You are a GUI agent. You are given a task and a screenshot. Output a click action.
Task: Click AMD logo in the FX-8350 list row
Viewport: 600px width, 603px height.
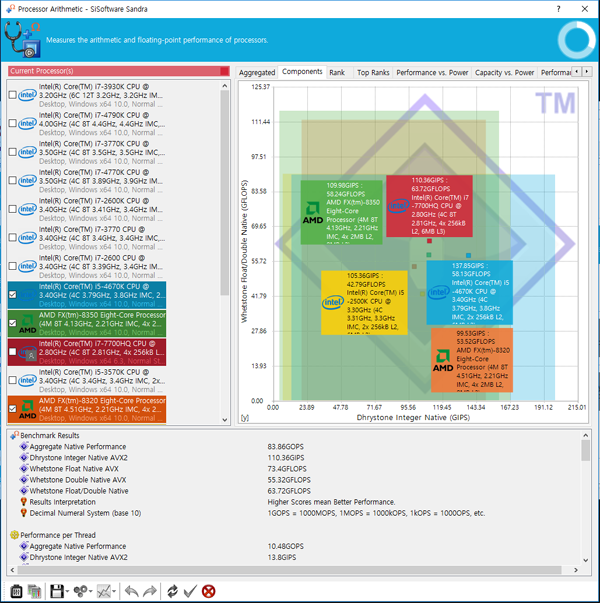tap(28, 324)
